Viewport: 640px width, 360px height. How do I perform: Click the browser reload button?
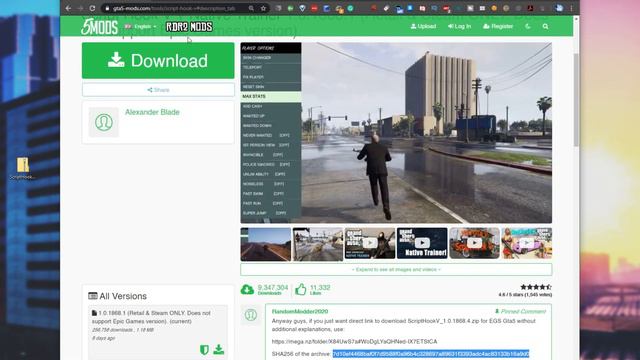[x=92, y=8]
